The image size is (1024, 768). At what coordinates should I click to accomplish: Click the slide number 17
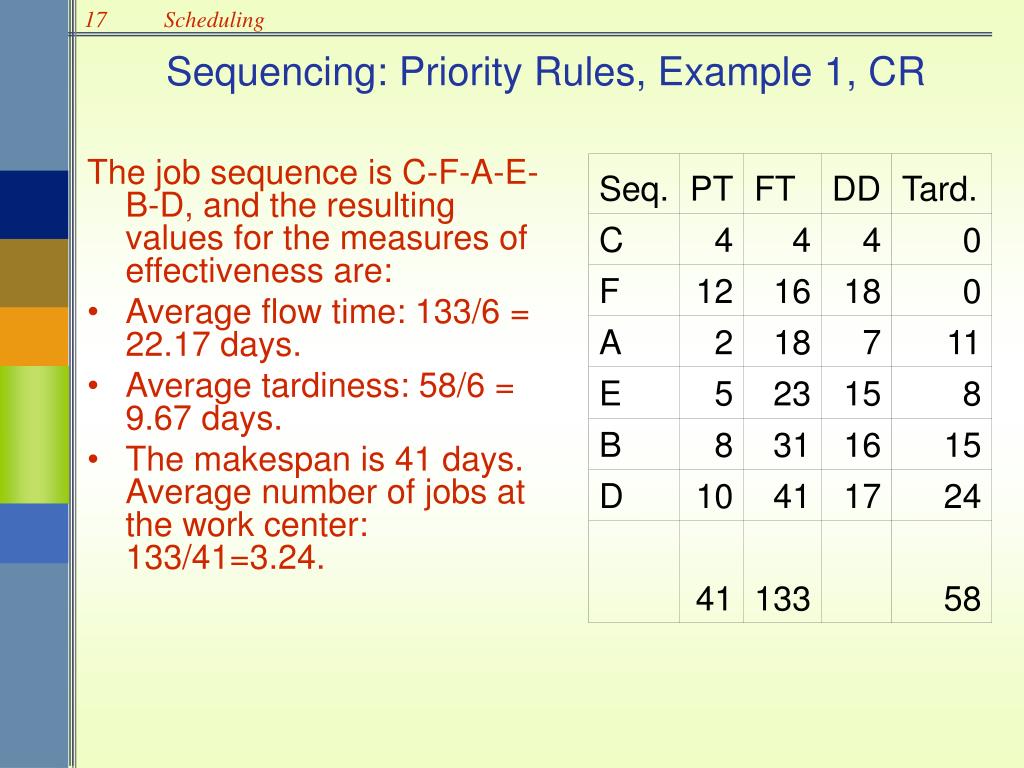96,20
